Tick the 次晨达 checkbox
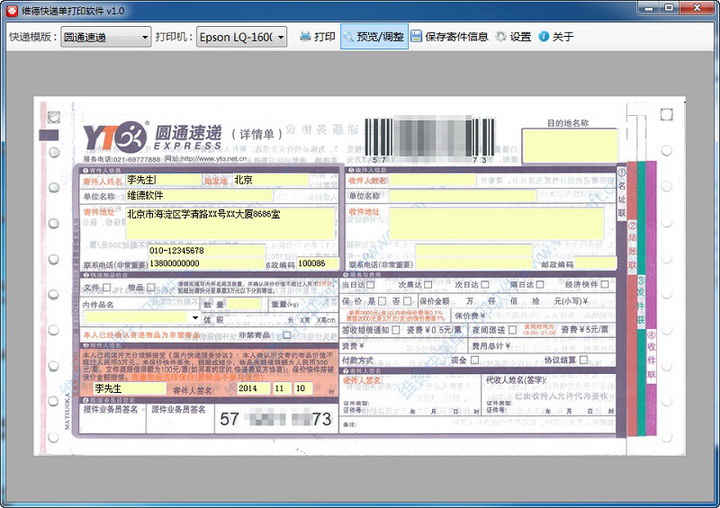The image size is (720, 508). pyautogui.click(x=428, y=285)
